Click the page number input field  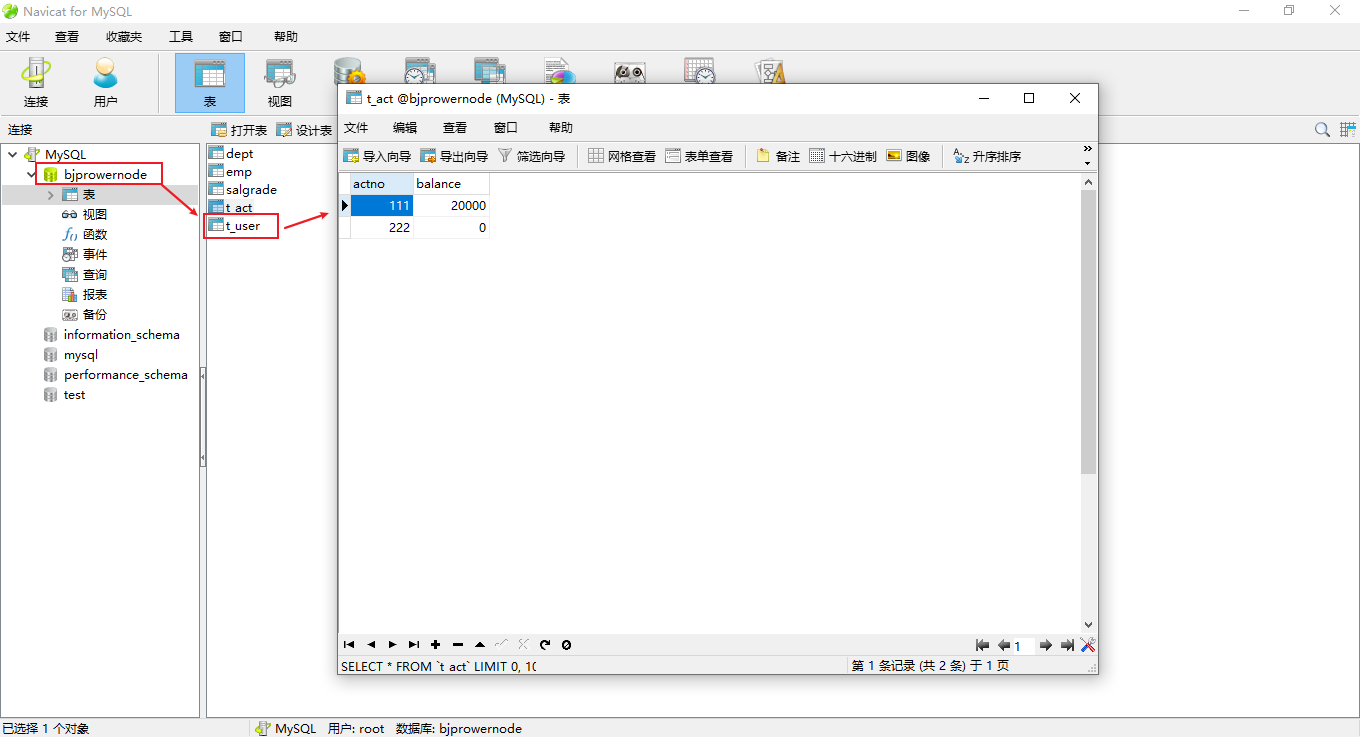[1024, 646]
